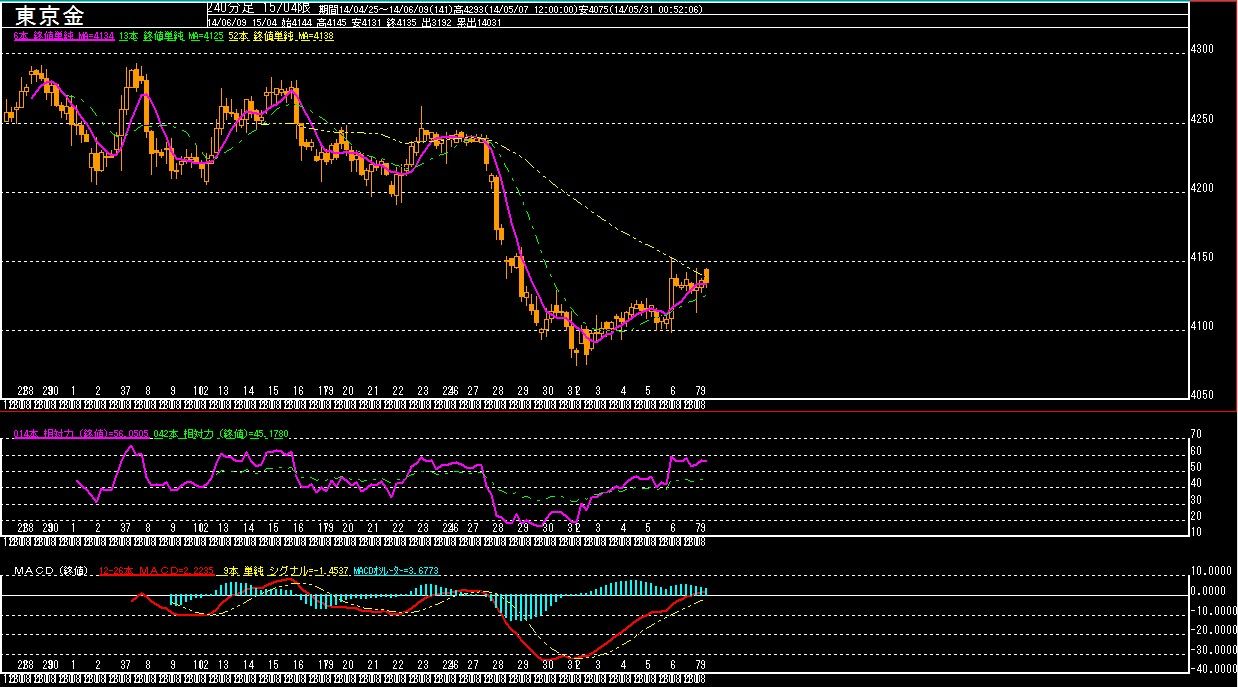The height and width of the screenshot is (687, 1238).
Task: Click the 東京金 chart title
Action: pyautogui.click(x=50, y=15)
